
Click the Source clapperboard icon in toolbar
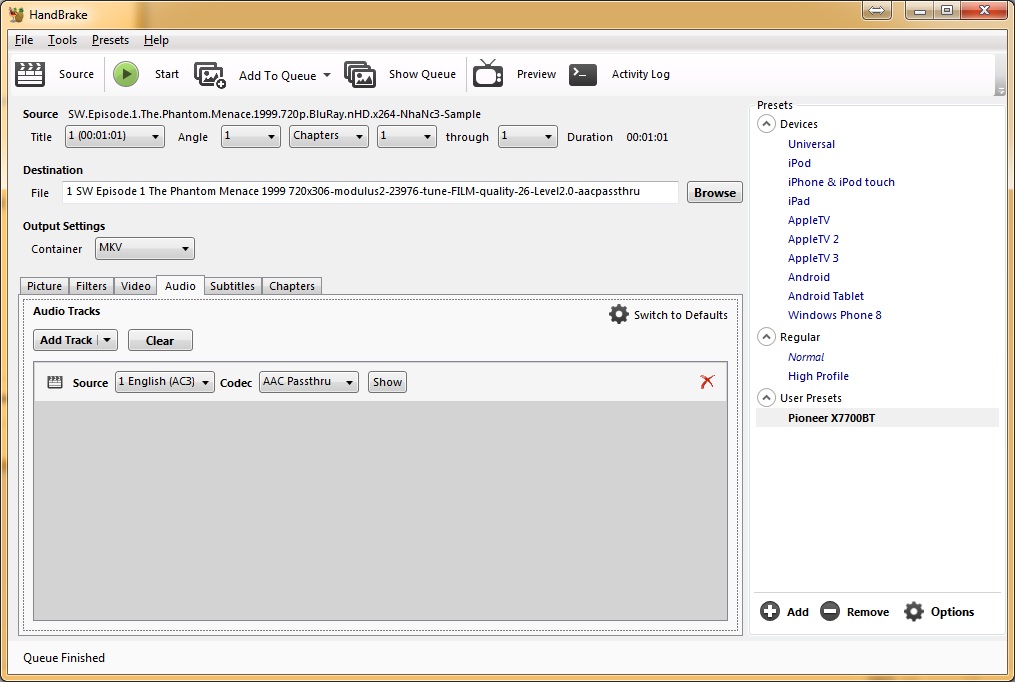pos(30,74)
